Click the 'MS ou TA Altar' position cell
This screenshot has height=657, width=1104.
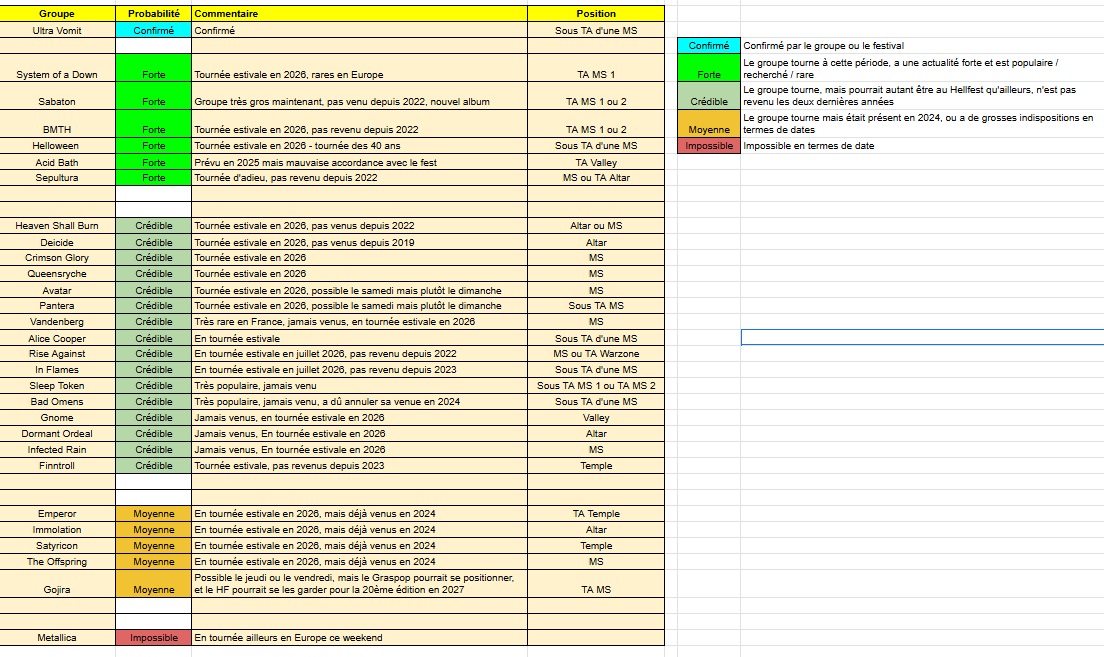(596, 177)
